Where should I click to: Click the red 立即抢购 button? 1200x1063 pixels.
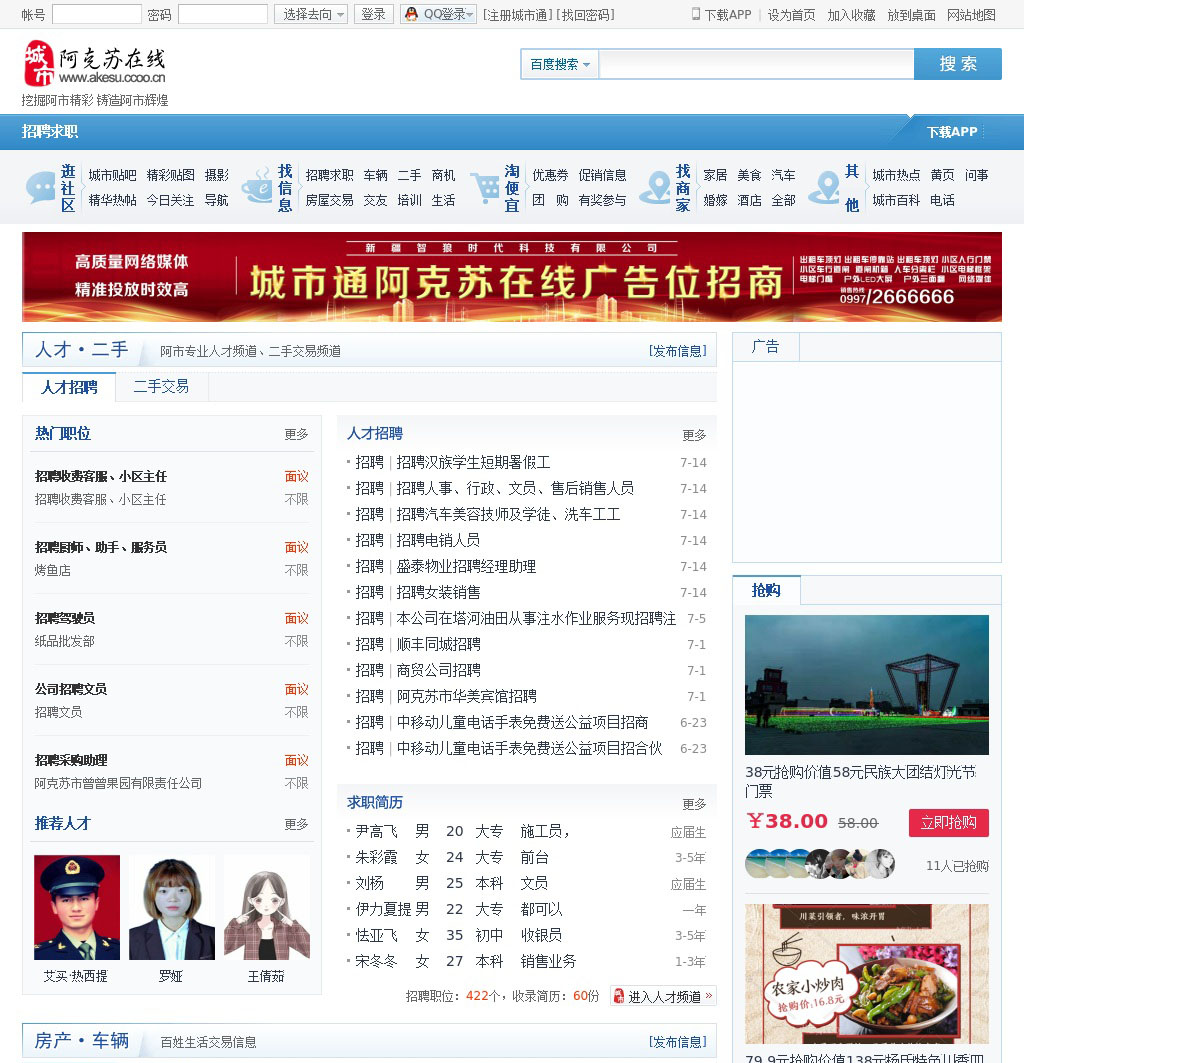tap(948, 822)
